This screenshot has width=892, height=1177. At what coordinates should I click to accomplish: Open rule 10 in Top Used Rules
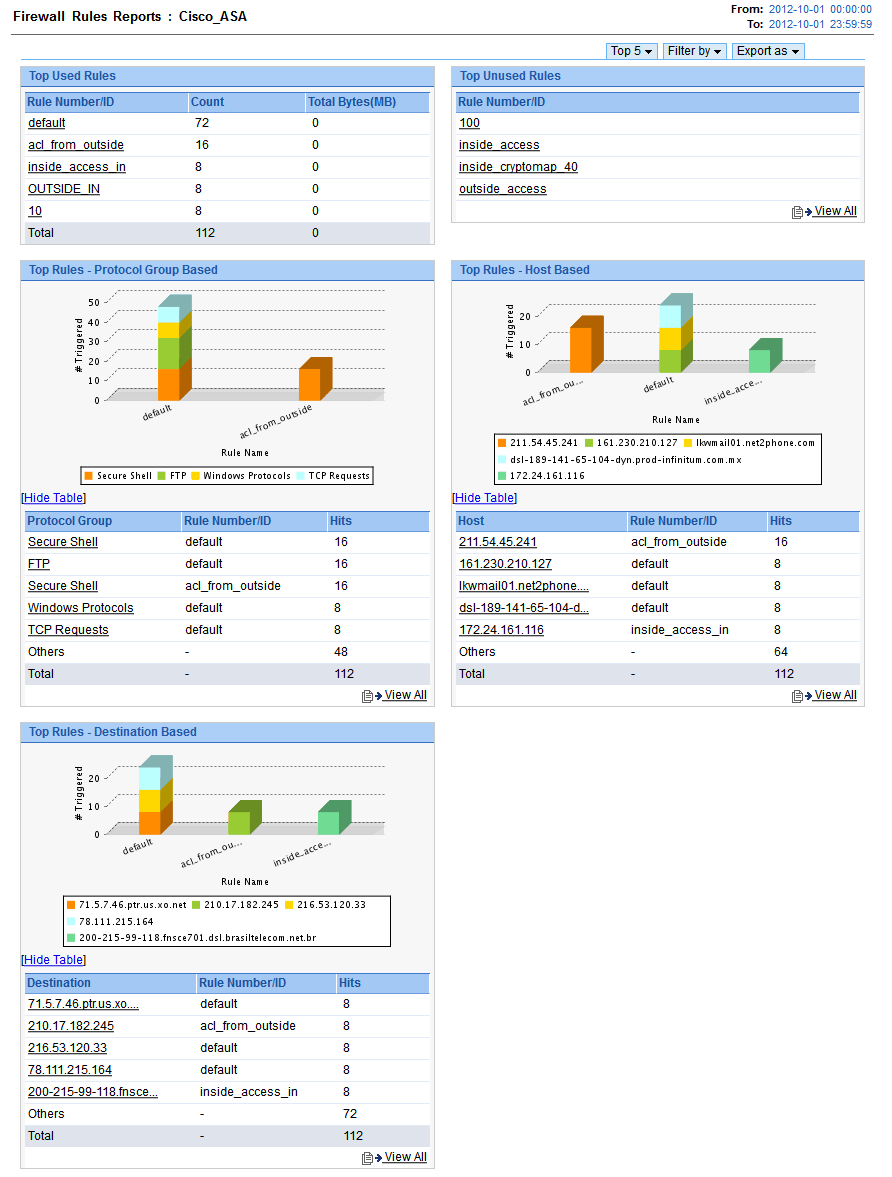35,211
